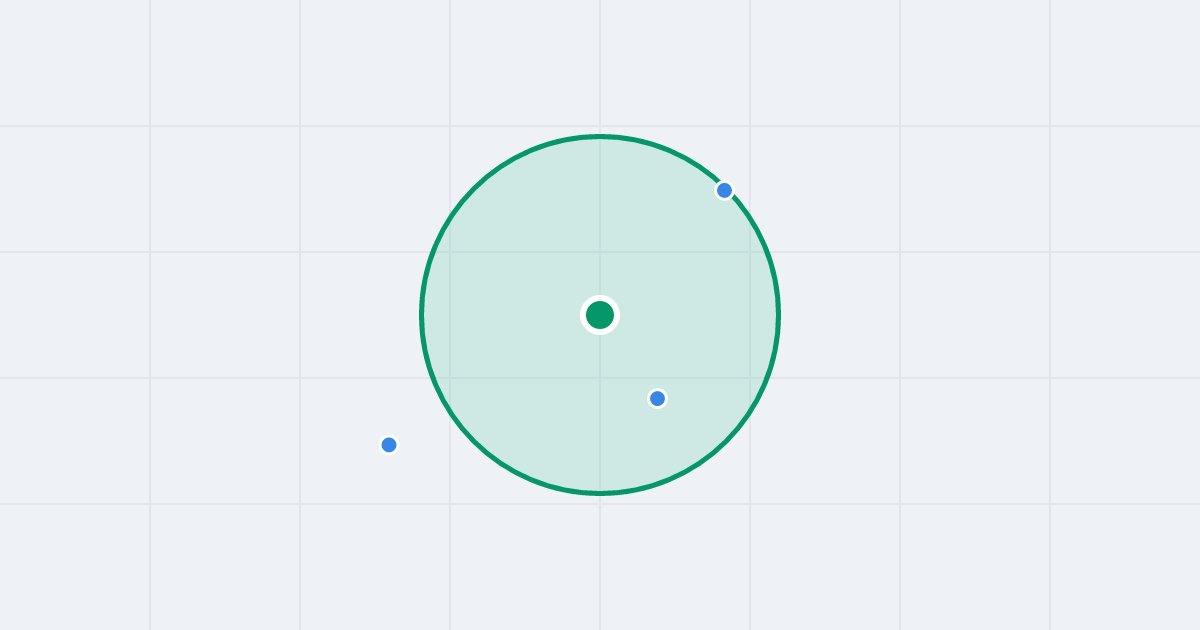Viewport: 1200px width, 630px height.
Task: Click the grid intersection nearest the edge blue point
Action: [x=750, y=252]
